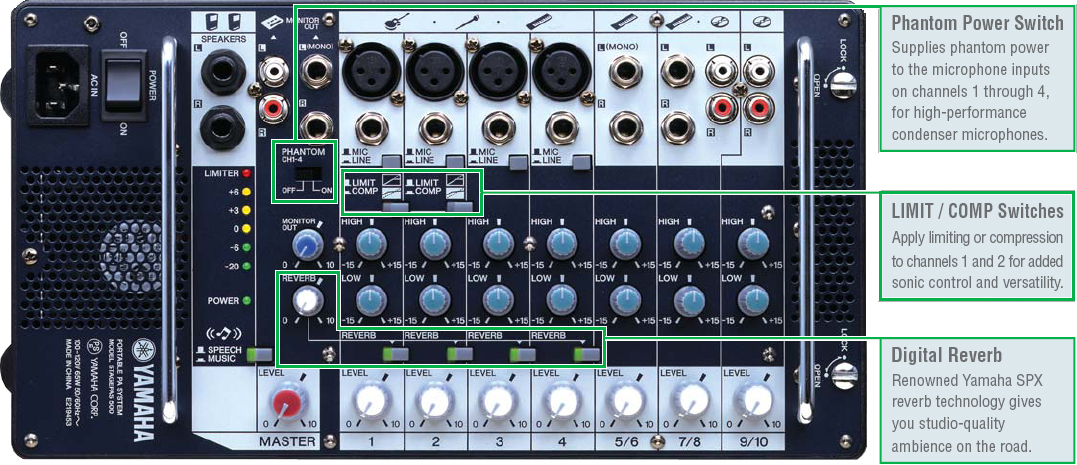
Task: Select the channel 5/6 L(MONO) input jack
Action: click(x=625, y=72)
